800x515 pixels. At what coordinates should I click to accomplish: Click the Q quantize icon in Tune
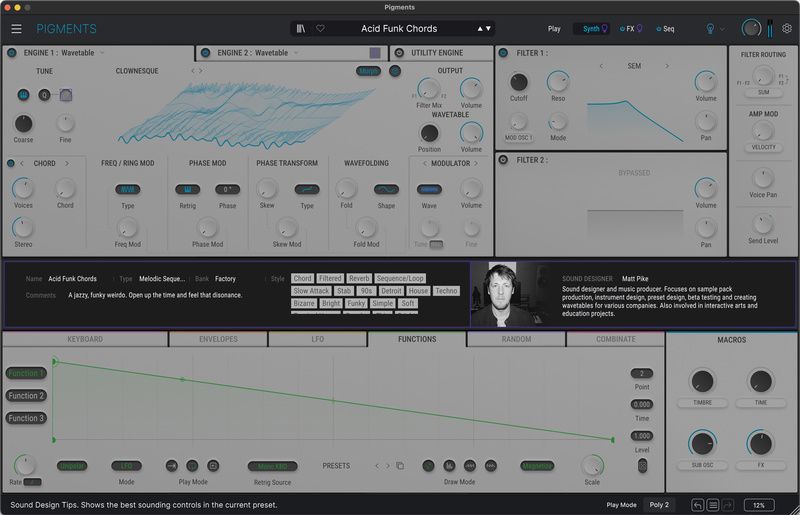coord(44,95)
